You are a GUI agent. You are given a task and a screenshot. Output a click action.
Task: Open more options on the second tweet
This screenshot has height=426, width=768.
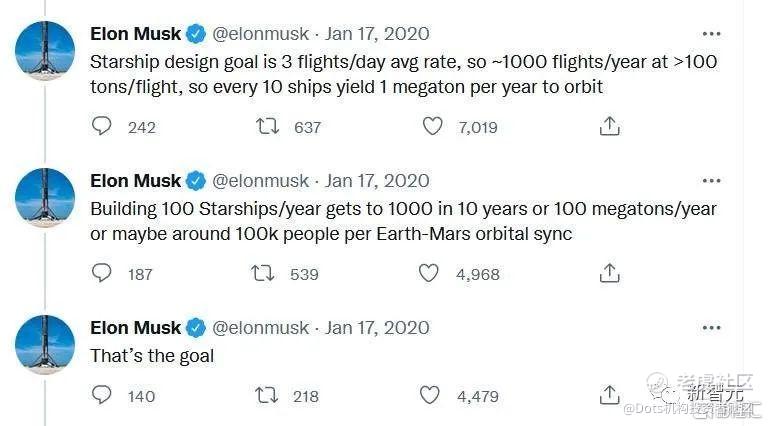[711, 181]
